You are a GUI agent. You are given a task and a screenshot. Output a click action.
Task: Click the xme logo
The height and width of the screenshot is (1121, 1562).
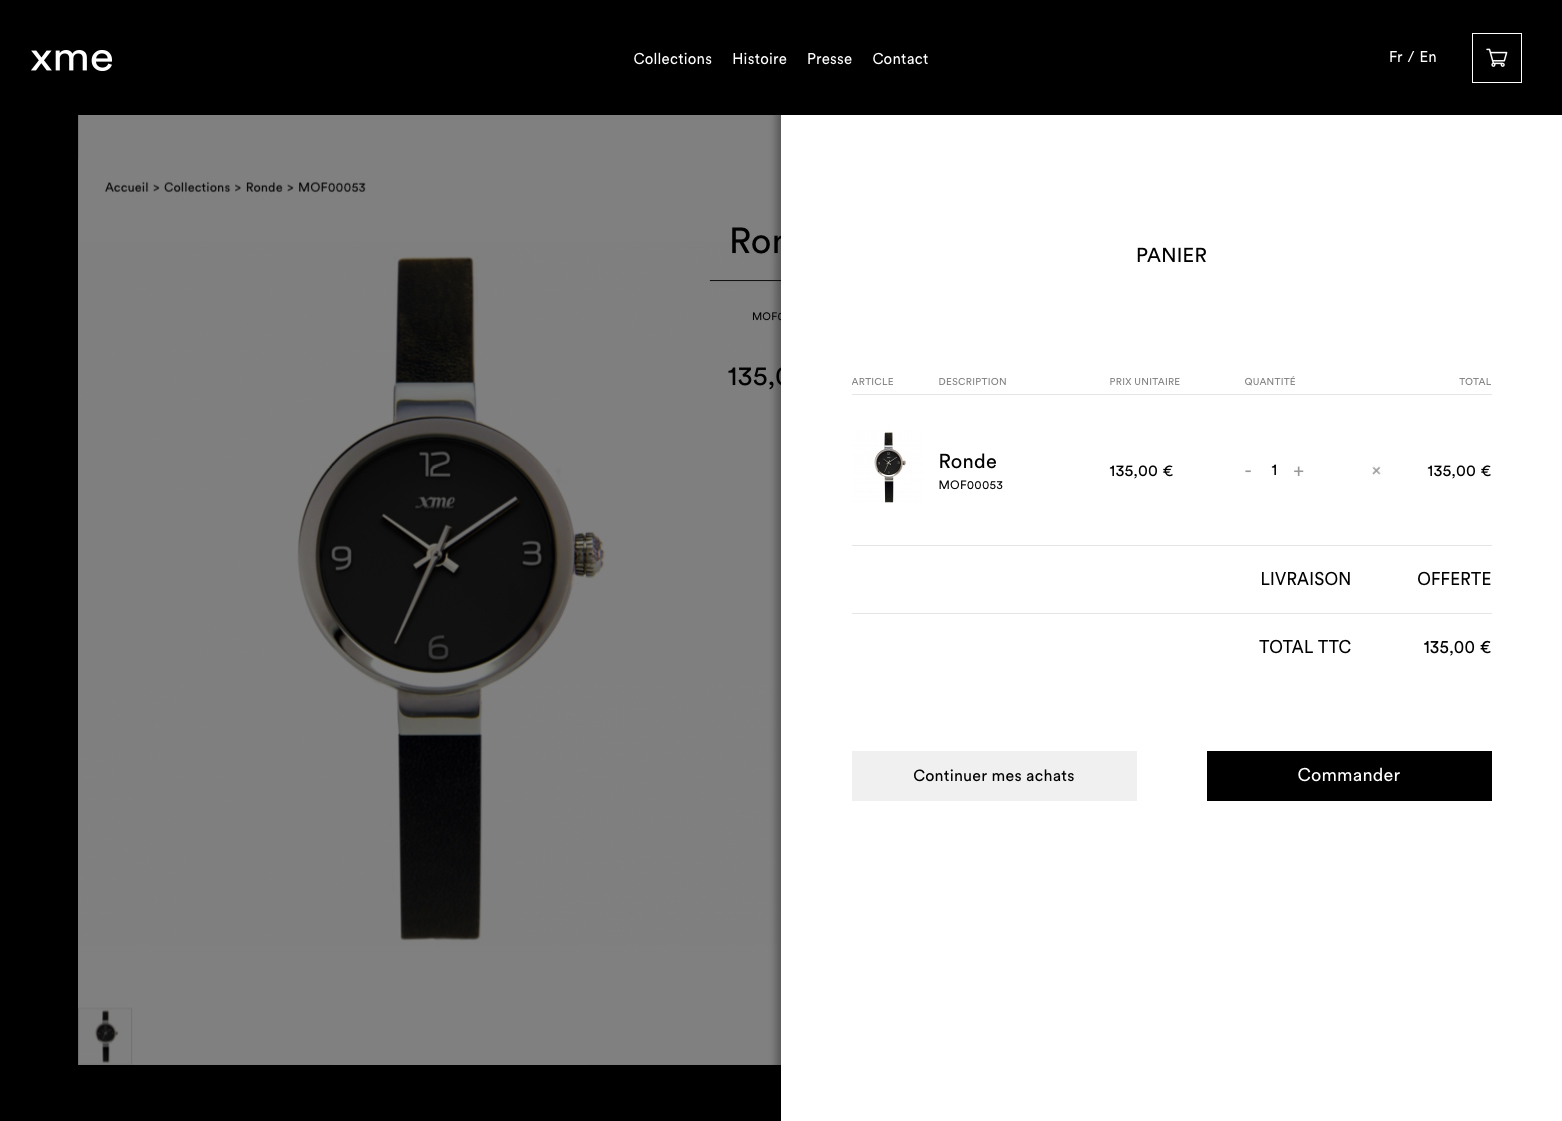[x=71, y=59]
